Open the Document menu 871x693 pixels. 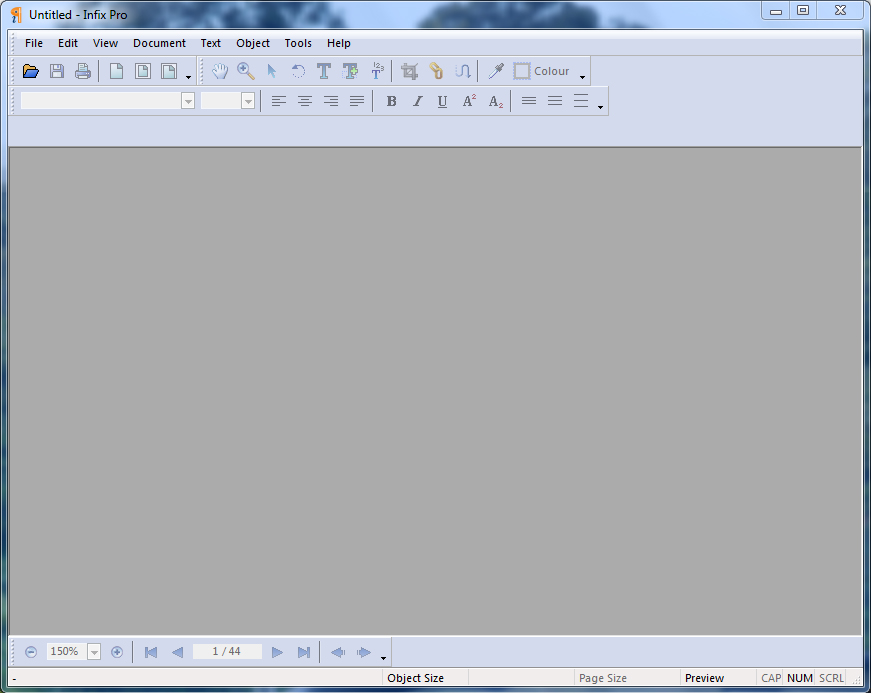159,43
